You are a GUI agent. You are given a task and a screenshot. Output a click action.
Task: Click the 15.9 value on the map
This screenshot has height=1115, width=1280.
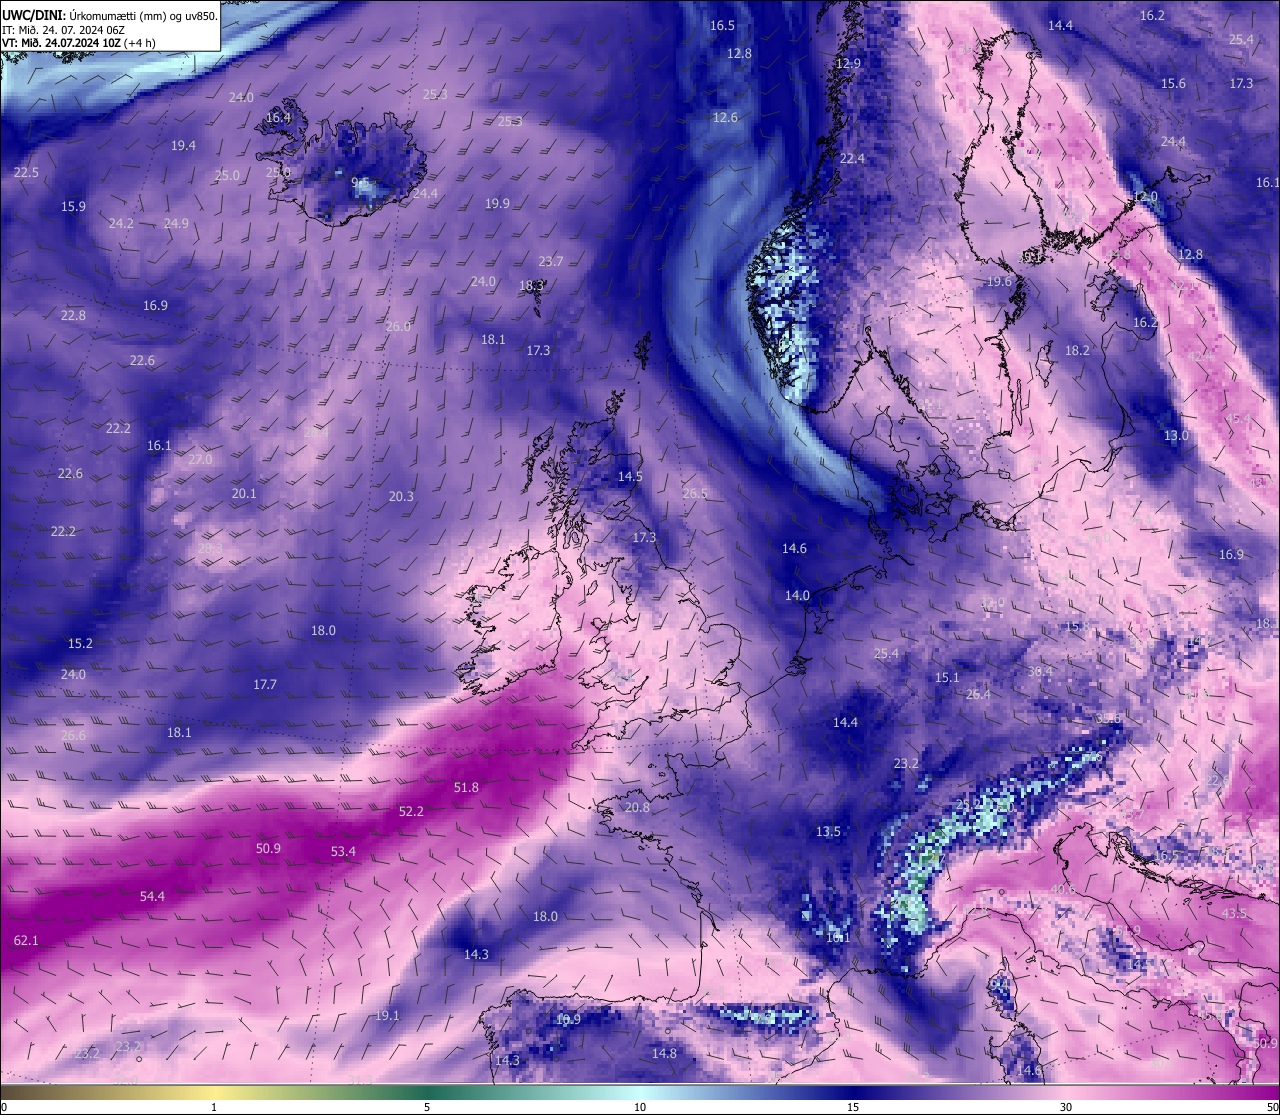[73, 207]
